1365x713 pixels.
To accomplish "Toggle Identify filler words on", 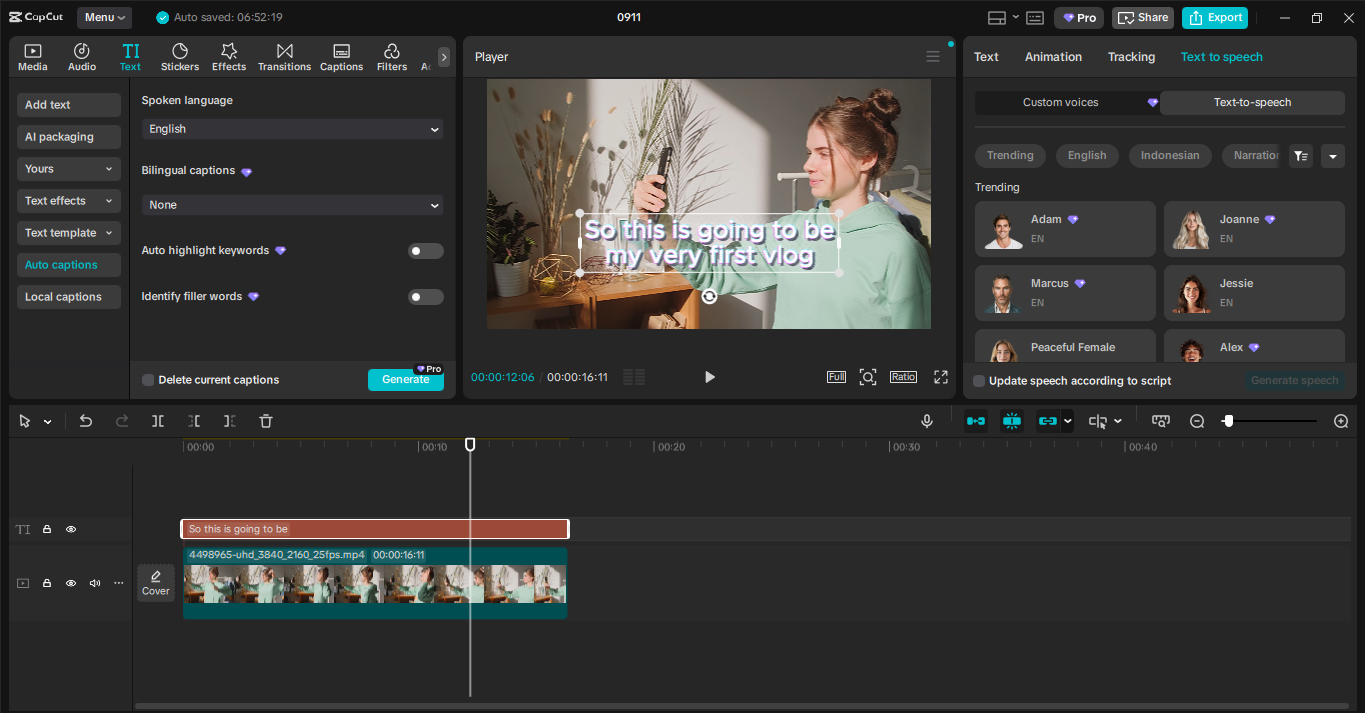I will click(425, 297).
